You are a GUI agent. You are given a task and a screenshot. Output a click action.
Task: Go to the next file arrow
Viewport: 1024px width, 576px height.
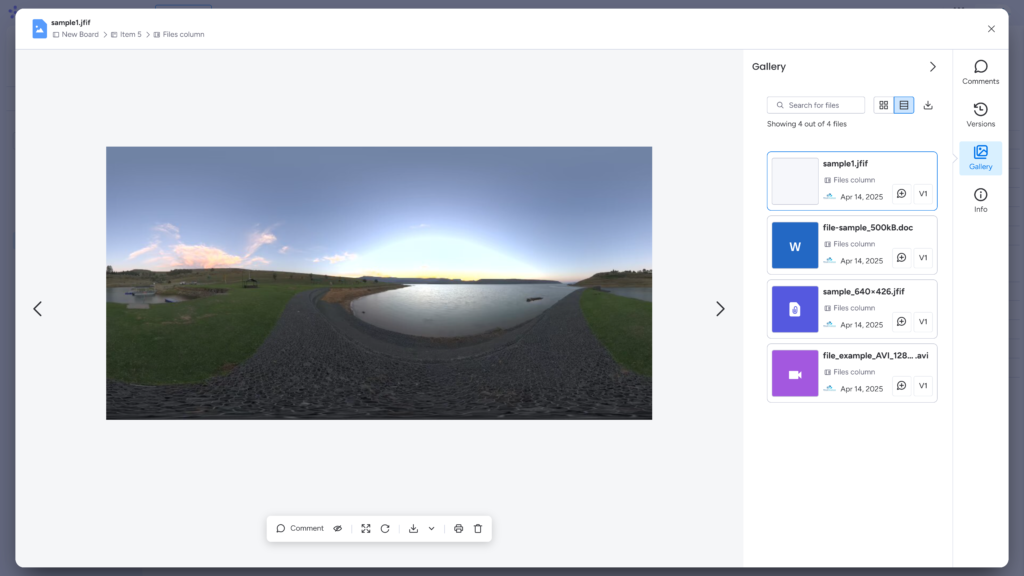720,309
